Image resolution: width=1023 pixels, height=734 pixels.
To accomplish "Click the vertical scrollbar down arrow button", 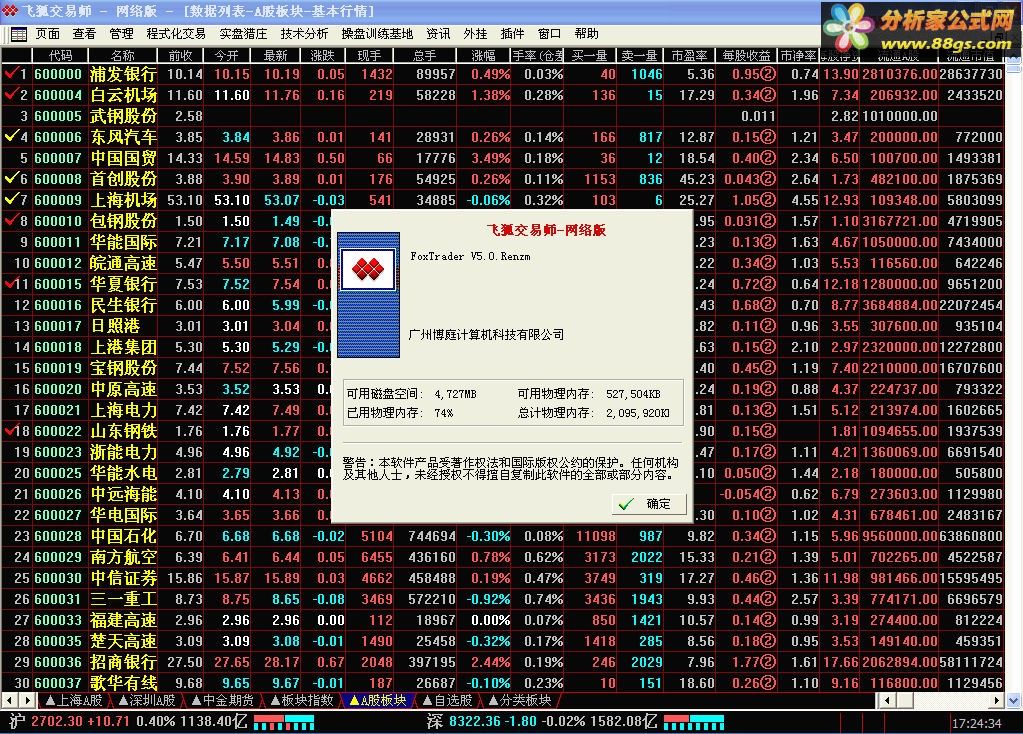I will click(x=1014, y=701).
